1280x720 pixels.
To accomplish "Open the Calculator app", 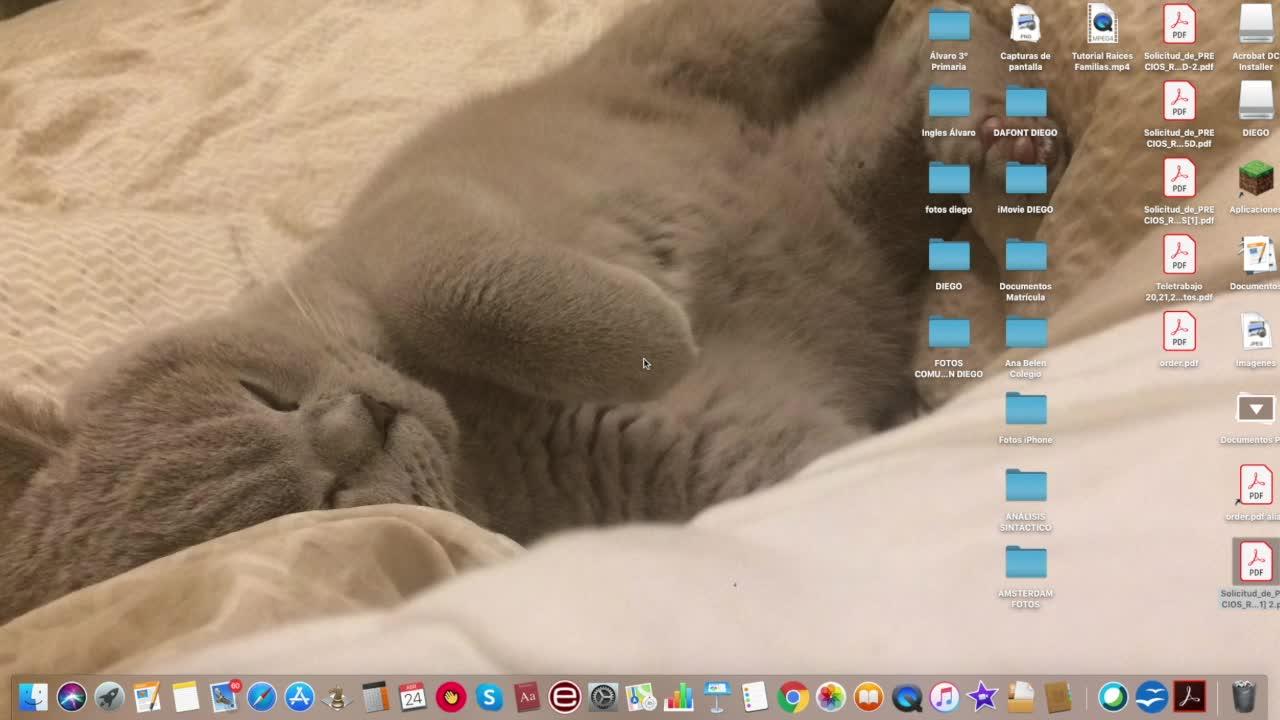I will point(375,696).
